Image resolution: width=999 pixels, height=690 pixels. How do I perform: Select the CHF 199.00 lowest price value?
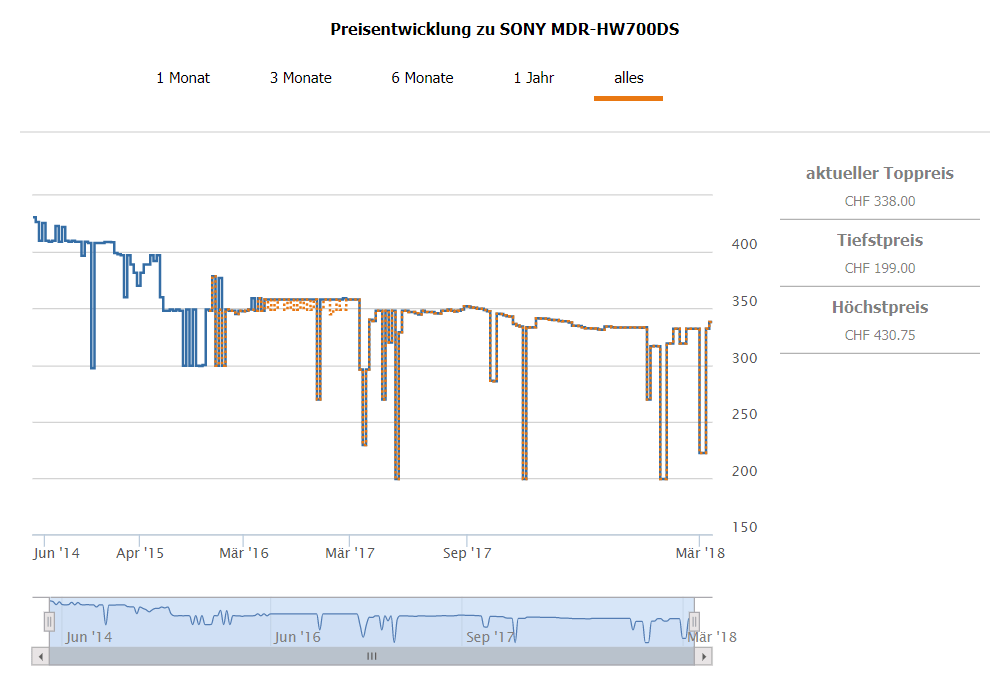tap(879, 268)
